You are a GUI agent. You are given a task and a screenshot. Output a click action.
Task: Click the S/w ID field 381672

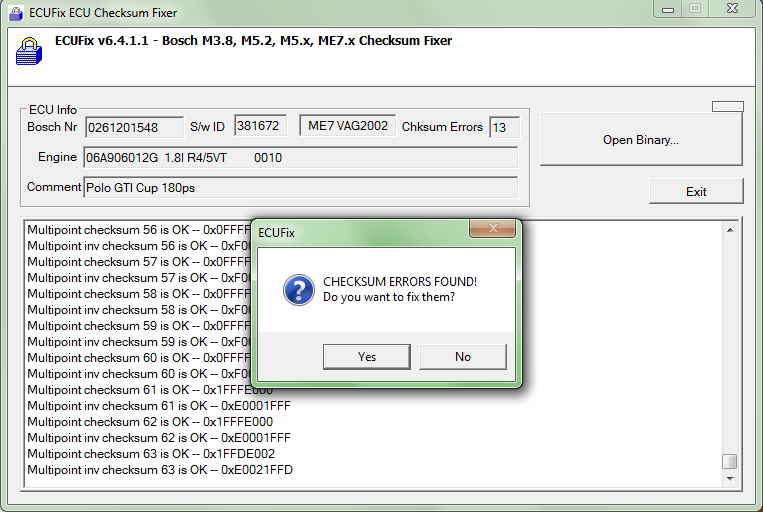(260, 126)
